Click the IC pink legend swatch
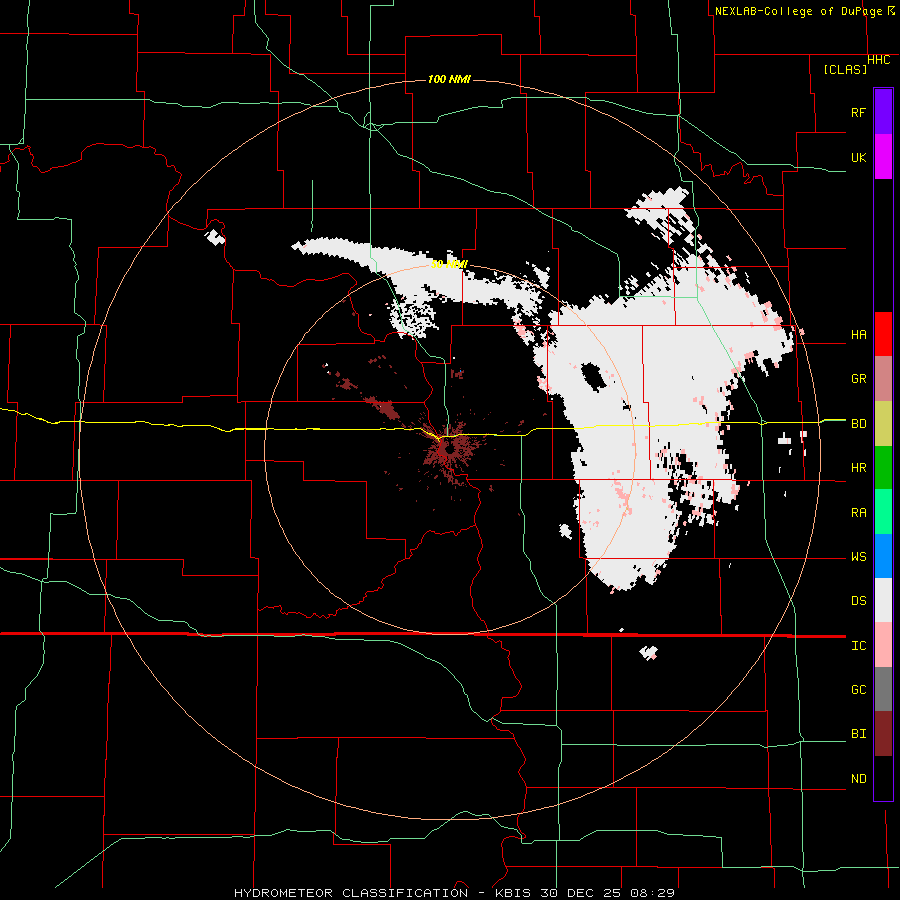Screen dimensions: 900x900 coord(883,645)
